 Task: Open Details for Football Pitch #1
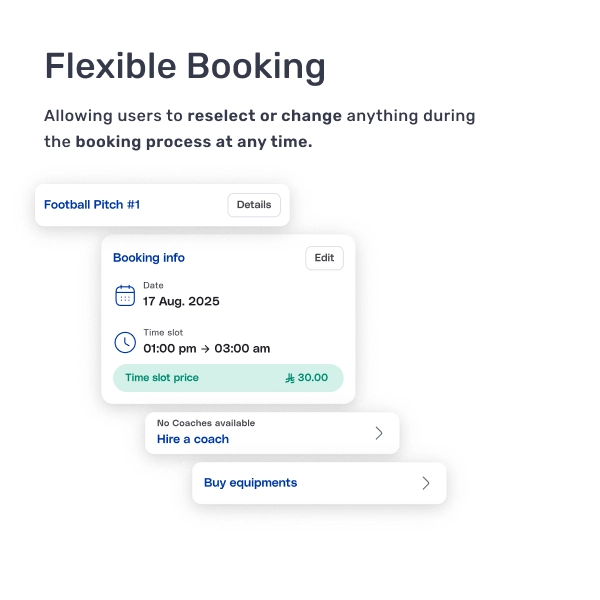tap(253, 205)
